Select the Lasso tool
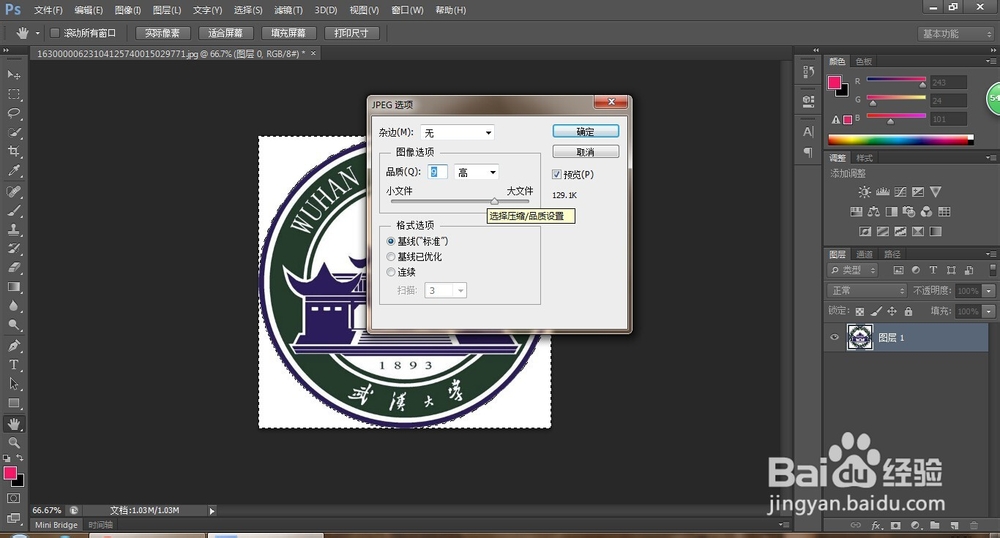Image resolution: width=1000 pixels, height=538 pixels. coord(13,113)
